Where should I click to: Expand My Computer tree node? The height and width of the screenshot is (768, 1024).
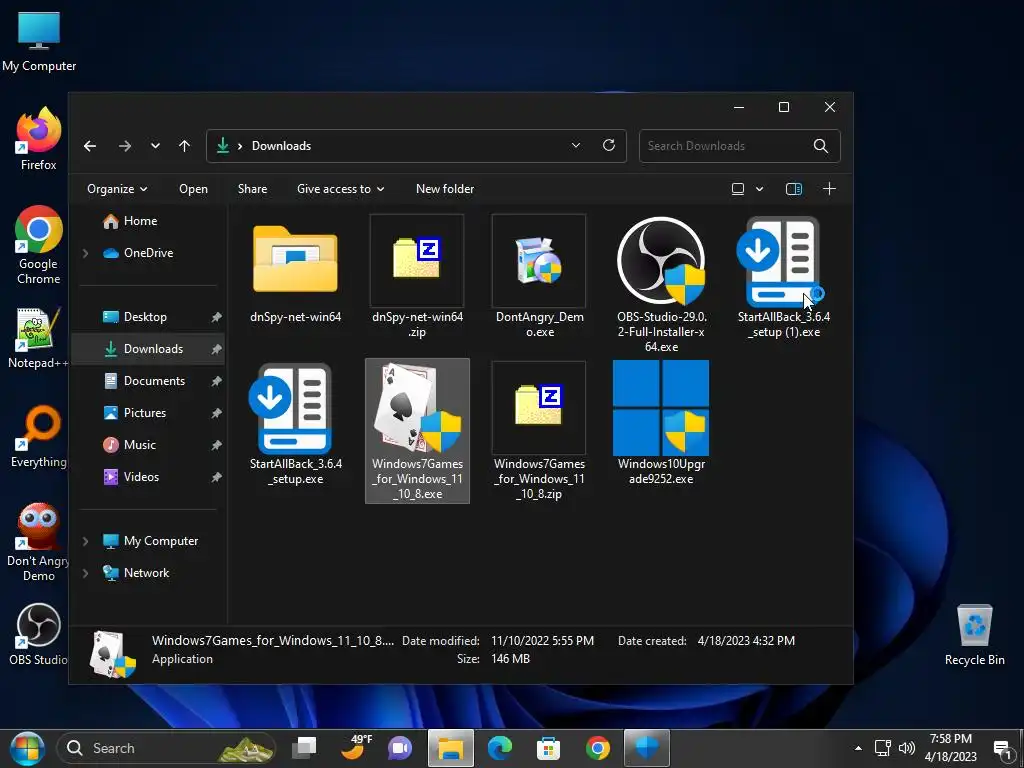click(x=86, y=541)
